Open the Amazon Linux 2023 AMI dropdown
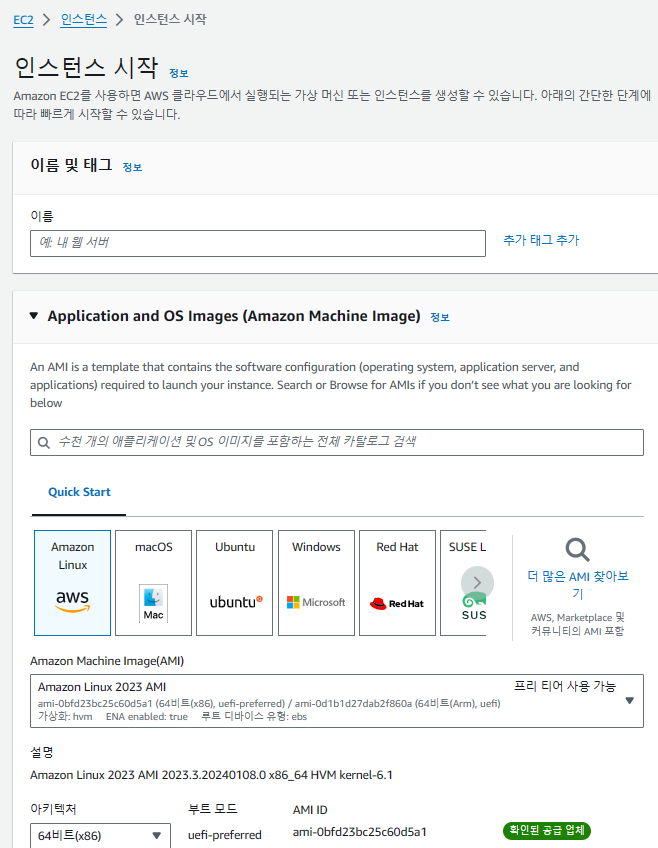Image resolution: width=658 pixels, height=848 pixels. (x=337, y=701)
